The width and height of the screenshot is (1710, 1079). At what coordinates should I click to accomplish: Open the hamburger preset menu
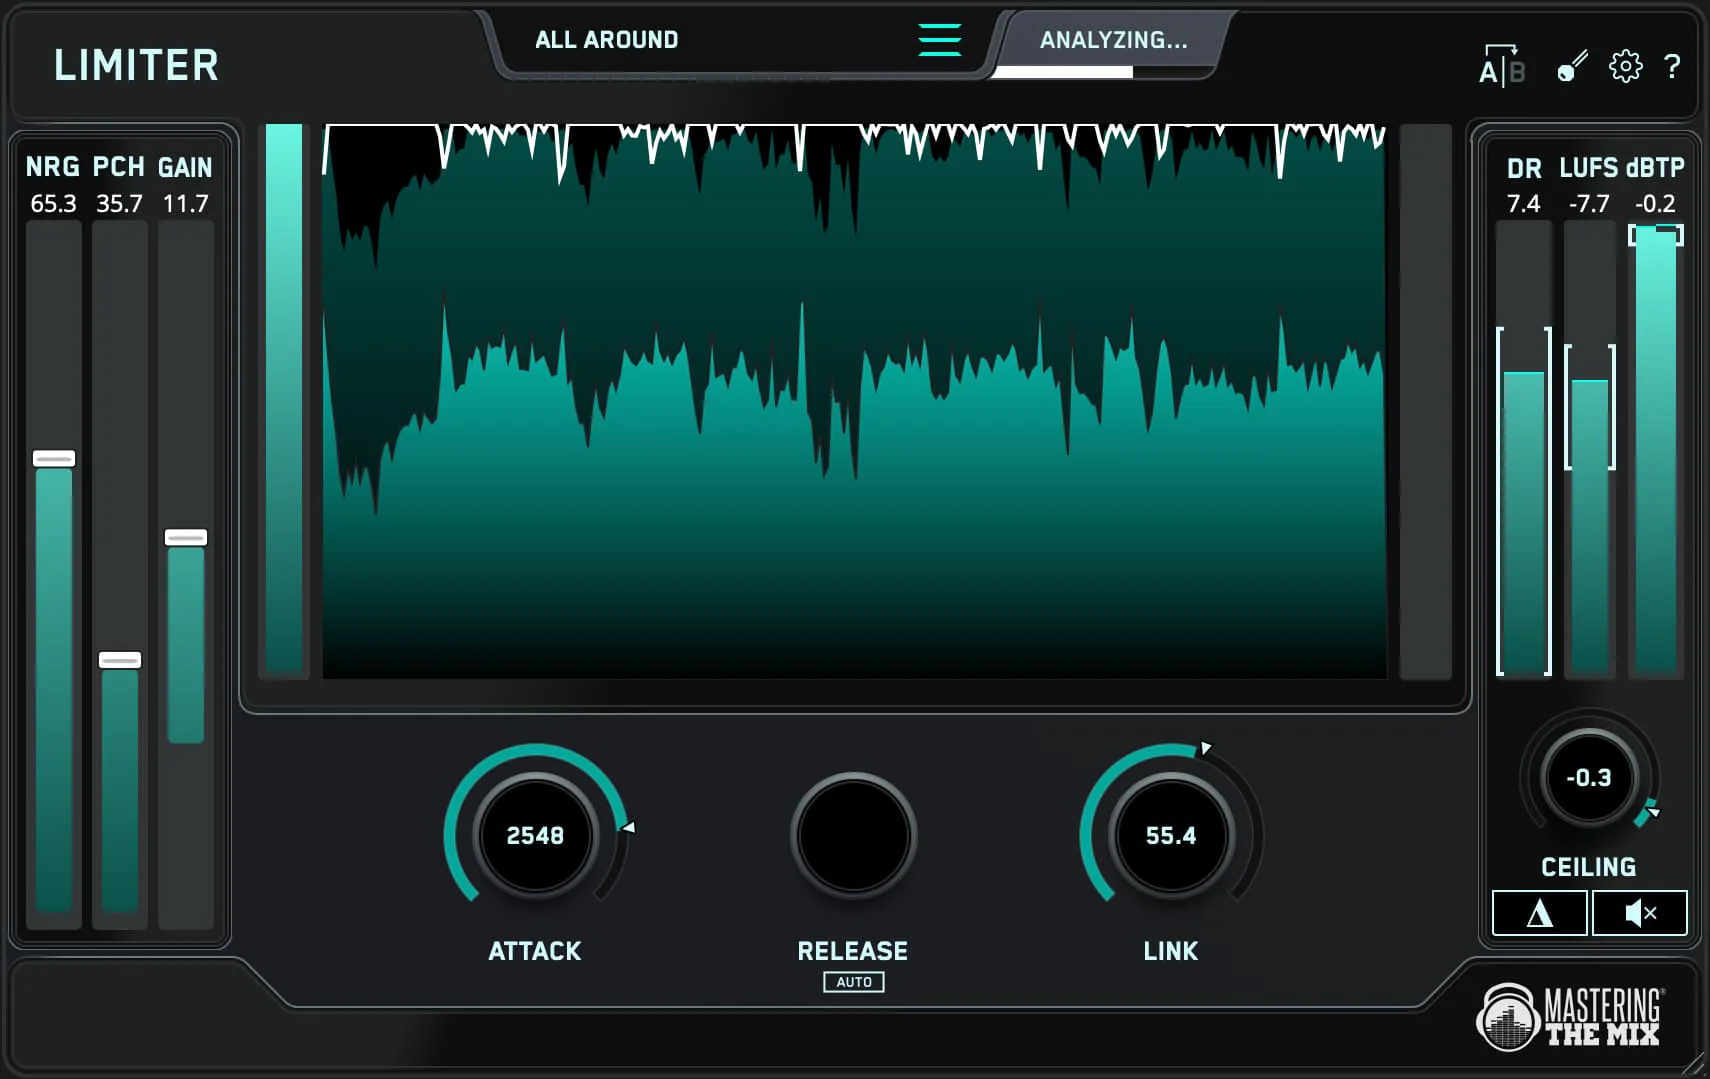[x=939, y=40]
